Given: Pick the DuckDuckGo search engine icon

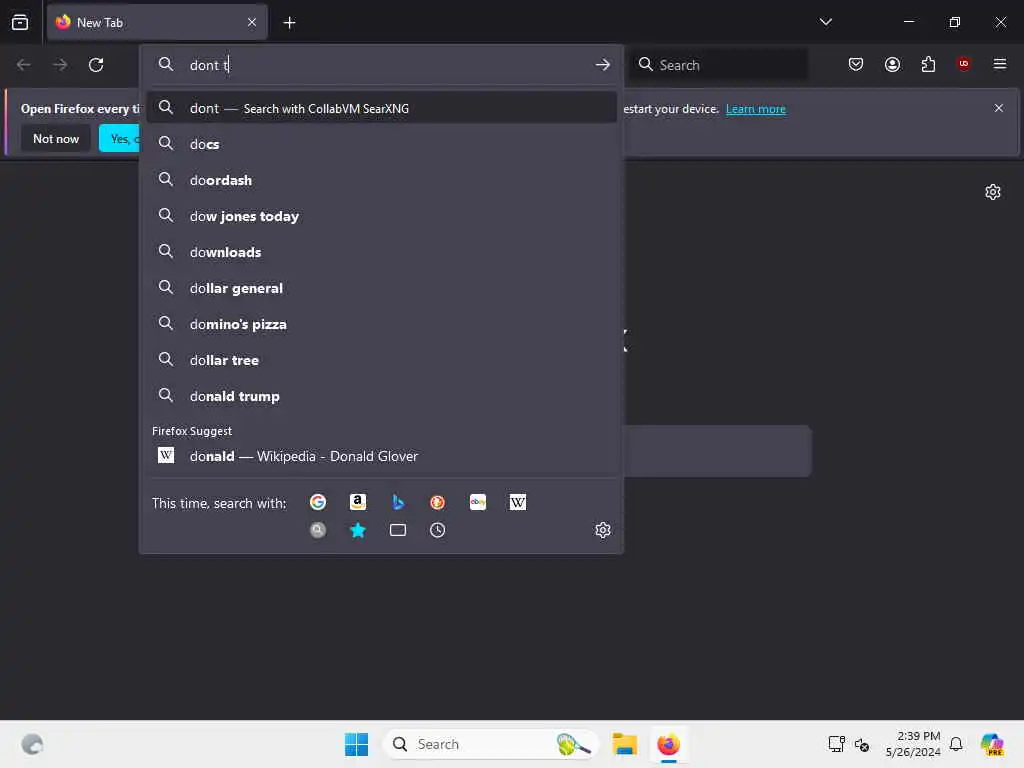Looking at the screenshot, I should click(x=438, y=502).
